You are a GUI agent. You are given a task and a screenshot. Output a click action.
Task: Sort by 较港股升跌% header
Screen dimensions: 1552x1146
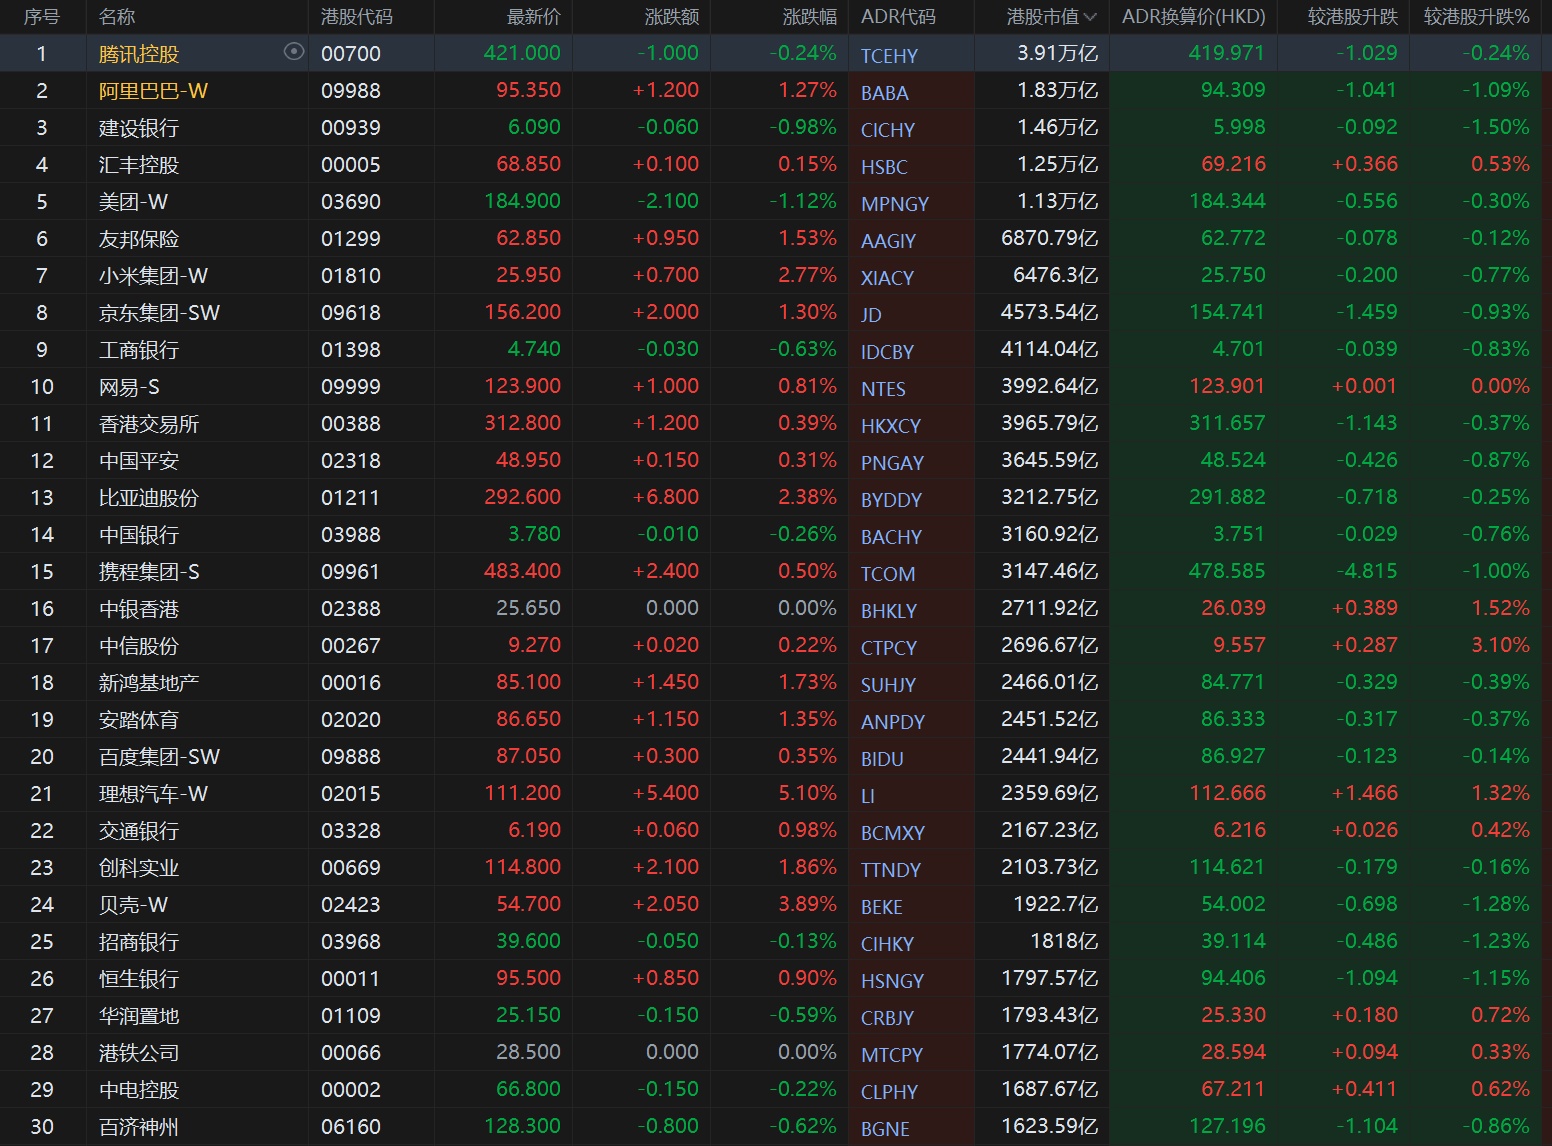coord(1476,17)
